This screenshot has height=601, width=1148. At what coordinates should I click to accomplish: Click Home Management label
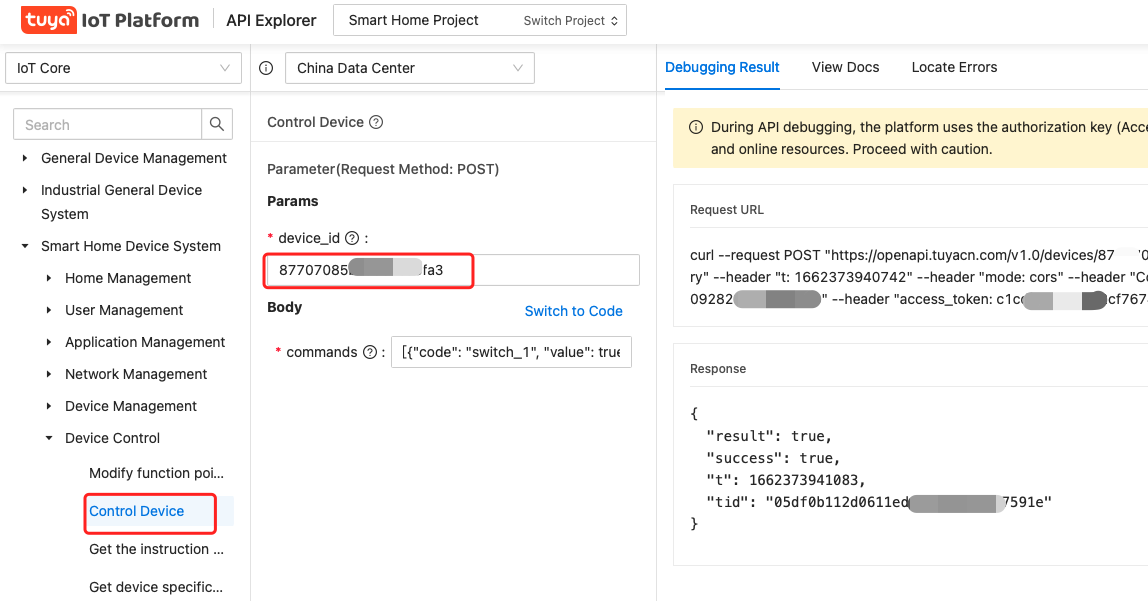(x=128, y=278)
